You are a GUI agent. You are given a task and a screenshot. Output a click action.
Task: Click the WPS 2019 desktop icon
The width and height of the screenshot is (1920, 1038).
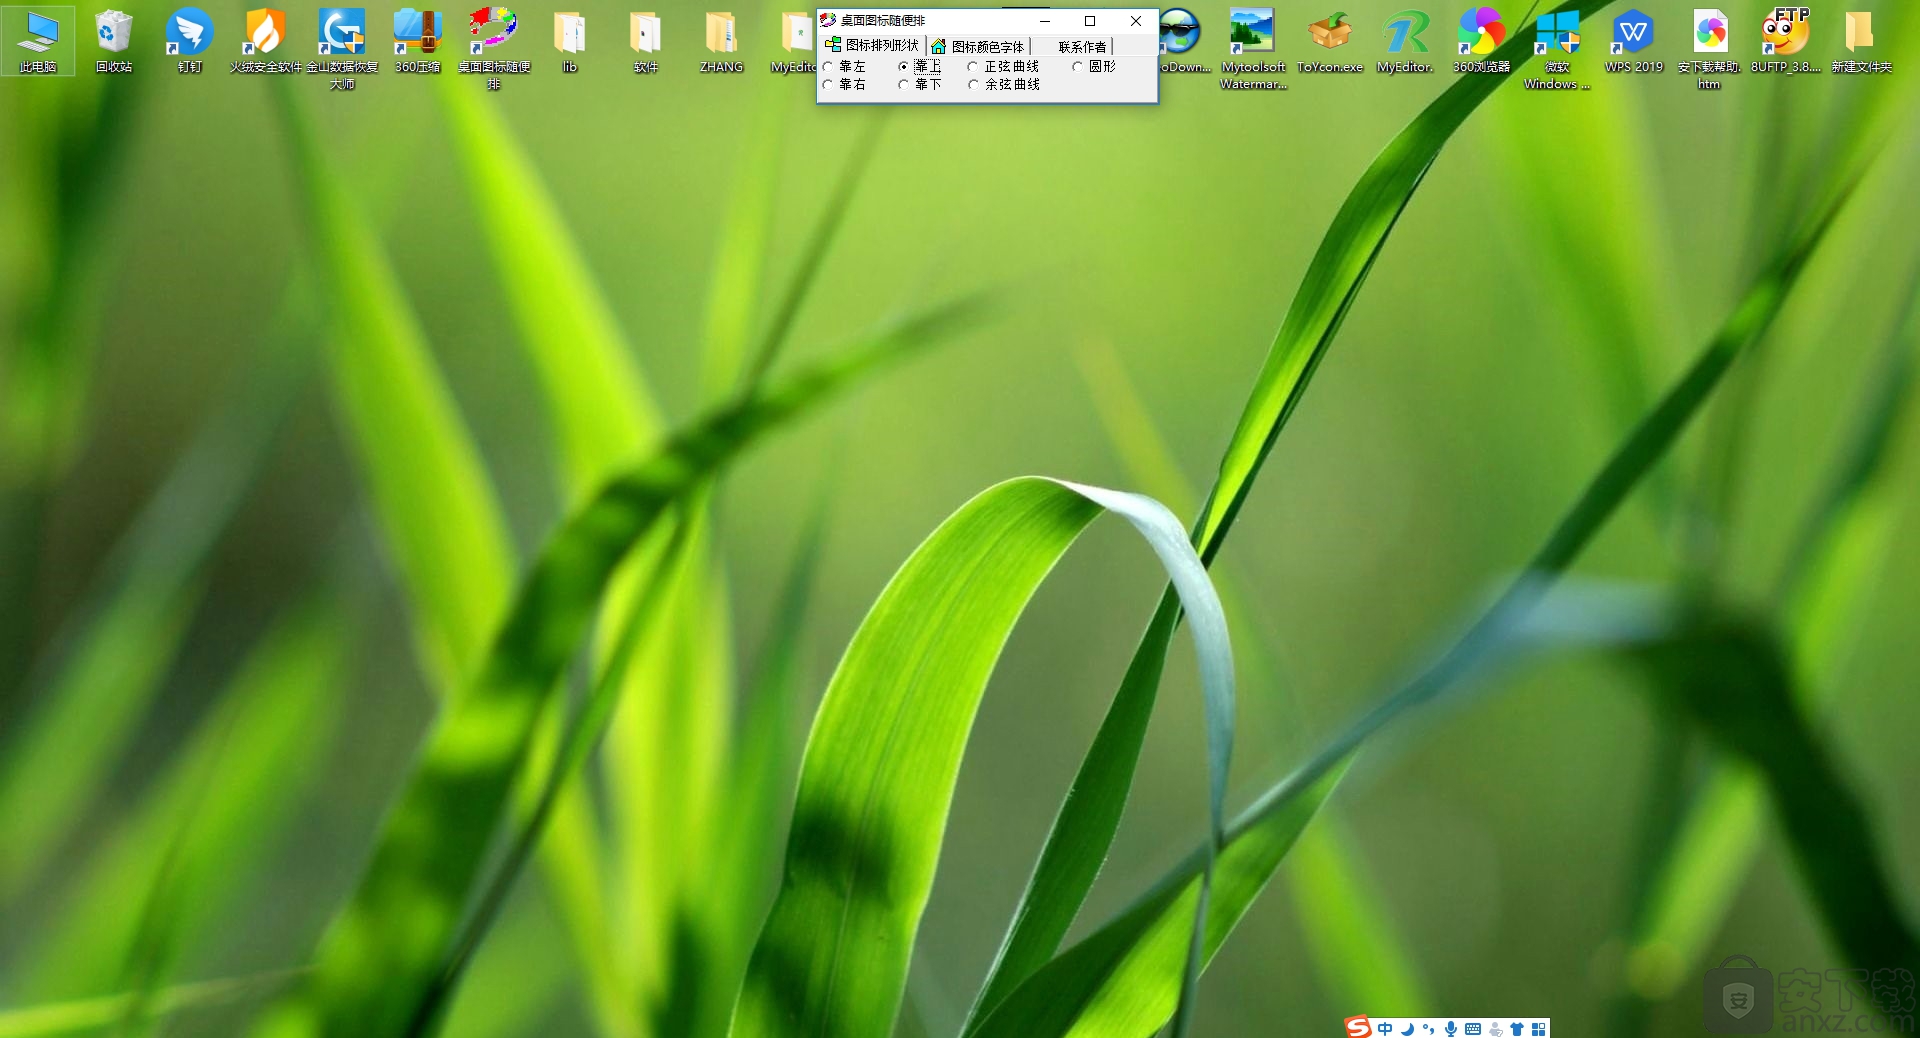coord(1633,40)
